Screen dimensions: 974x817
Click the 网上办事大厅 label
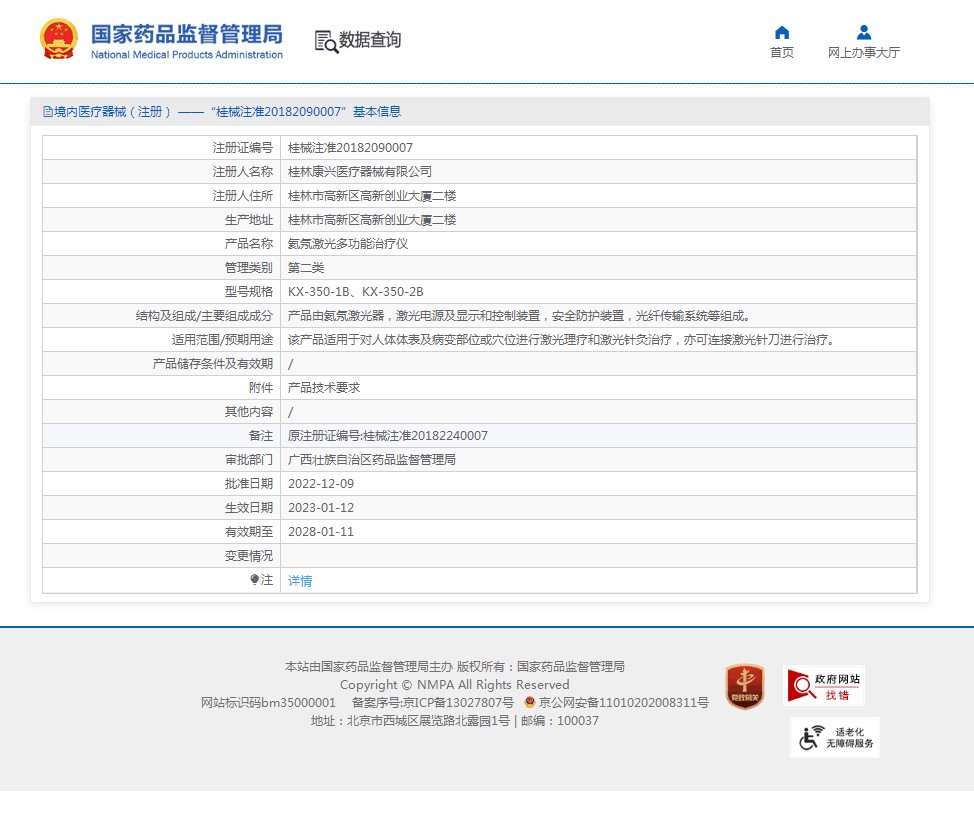[863, 53]
